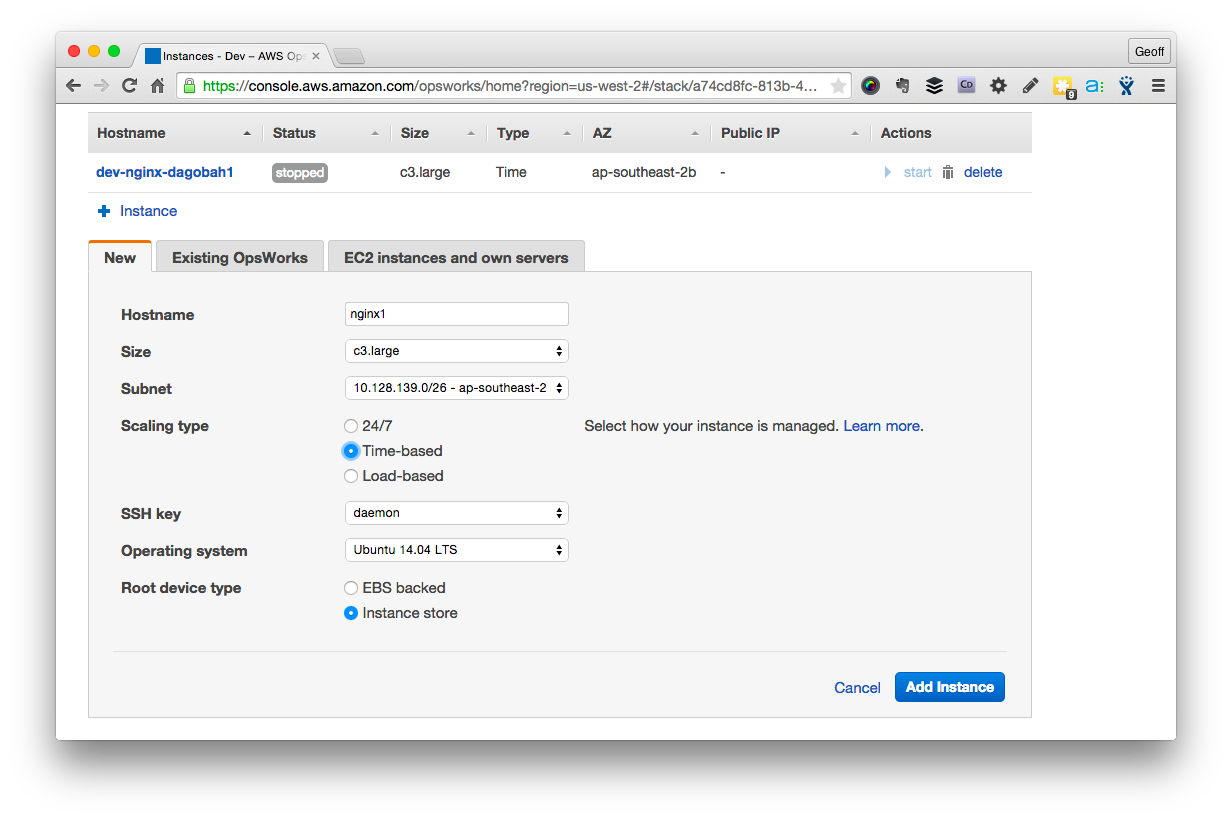
Task: Reload the page with the refresh icon
Action: point(129,86)
